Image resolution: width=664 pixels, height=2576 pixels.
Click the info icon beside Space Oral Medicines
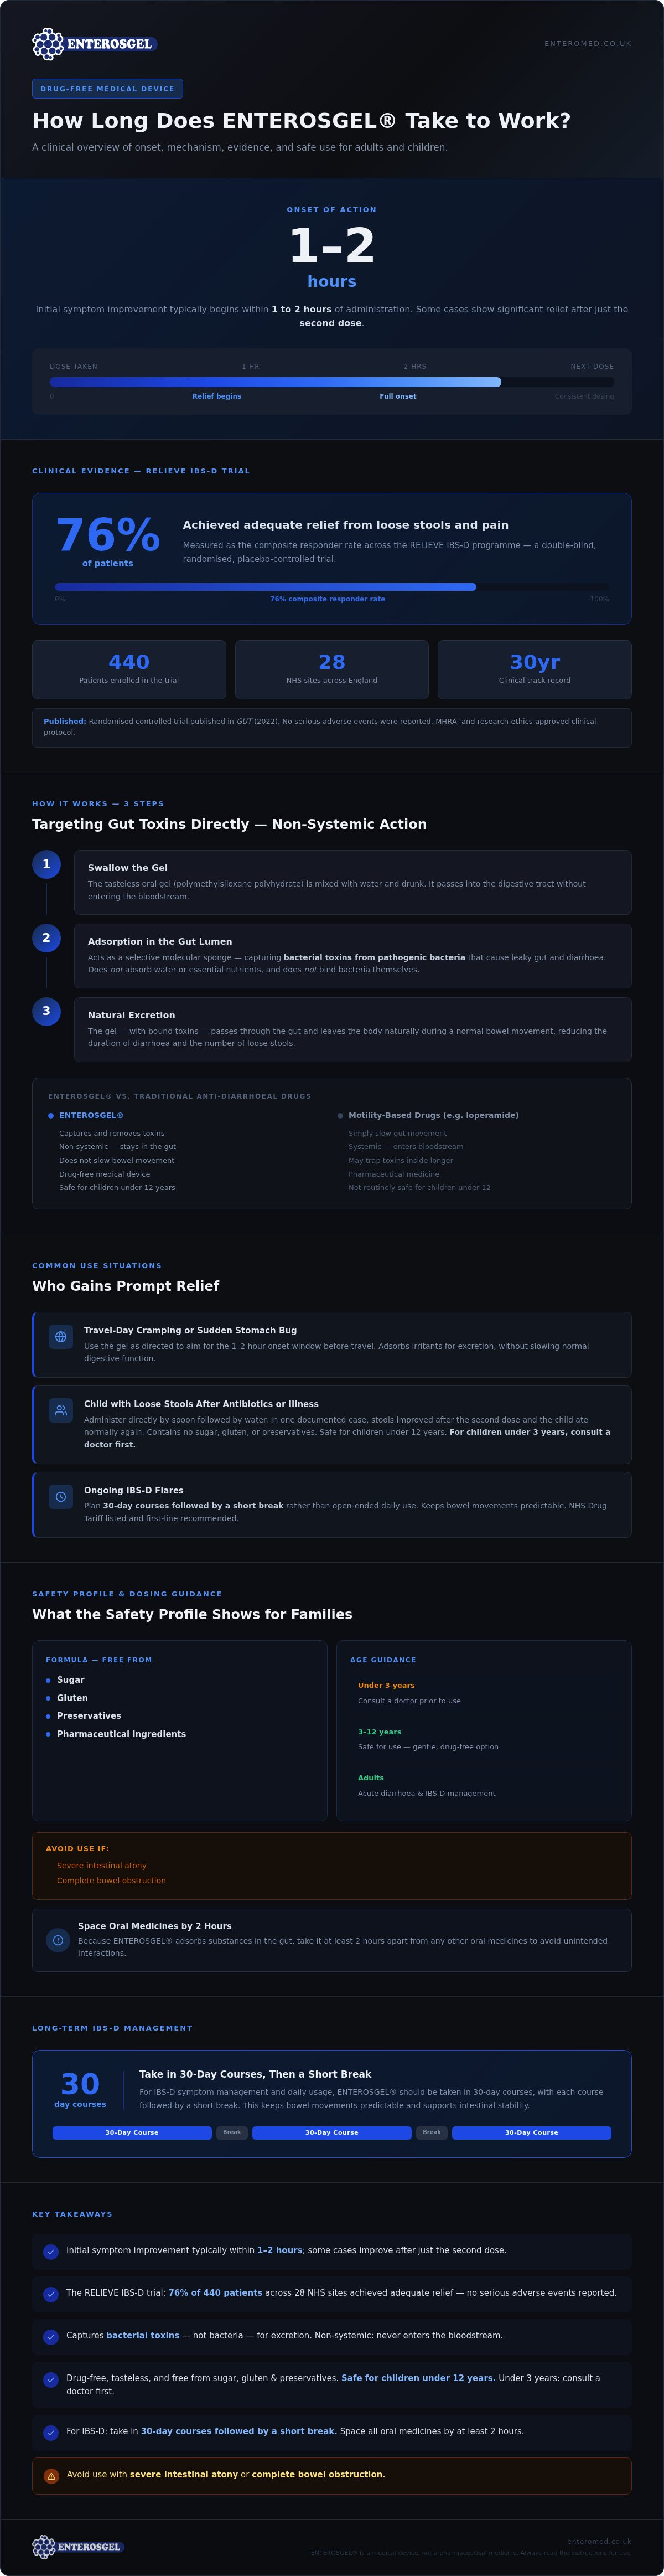coord(58,1940)
